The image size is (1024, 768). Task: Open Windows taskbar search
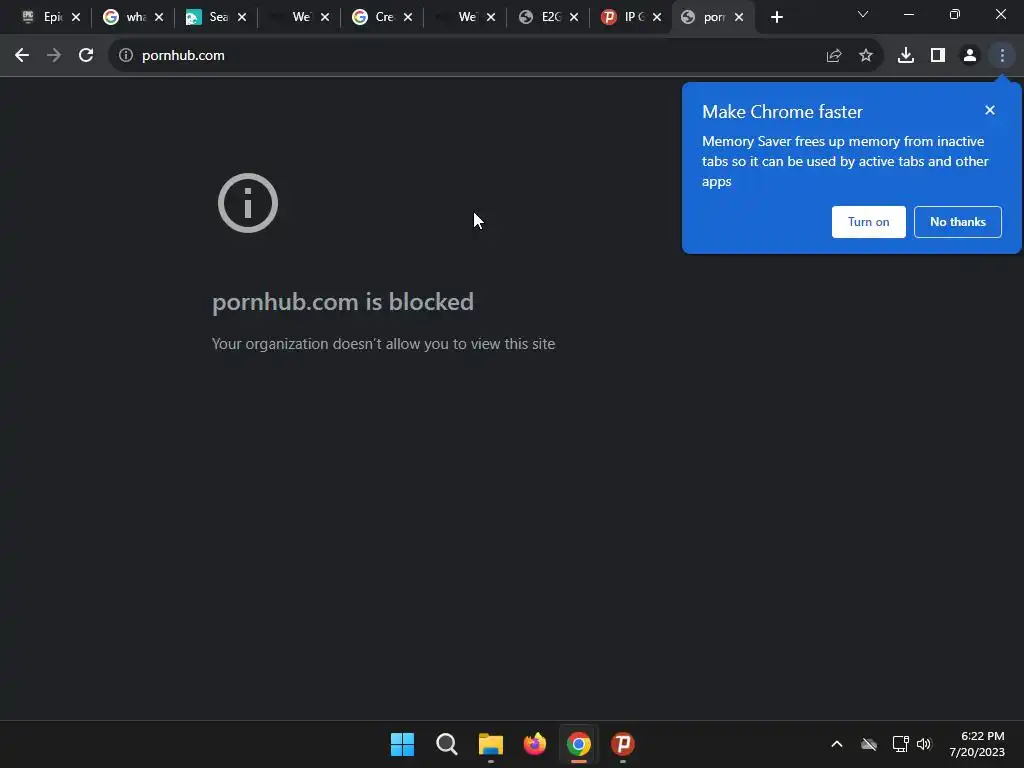pyautogui.click(x=447, y=744)
